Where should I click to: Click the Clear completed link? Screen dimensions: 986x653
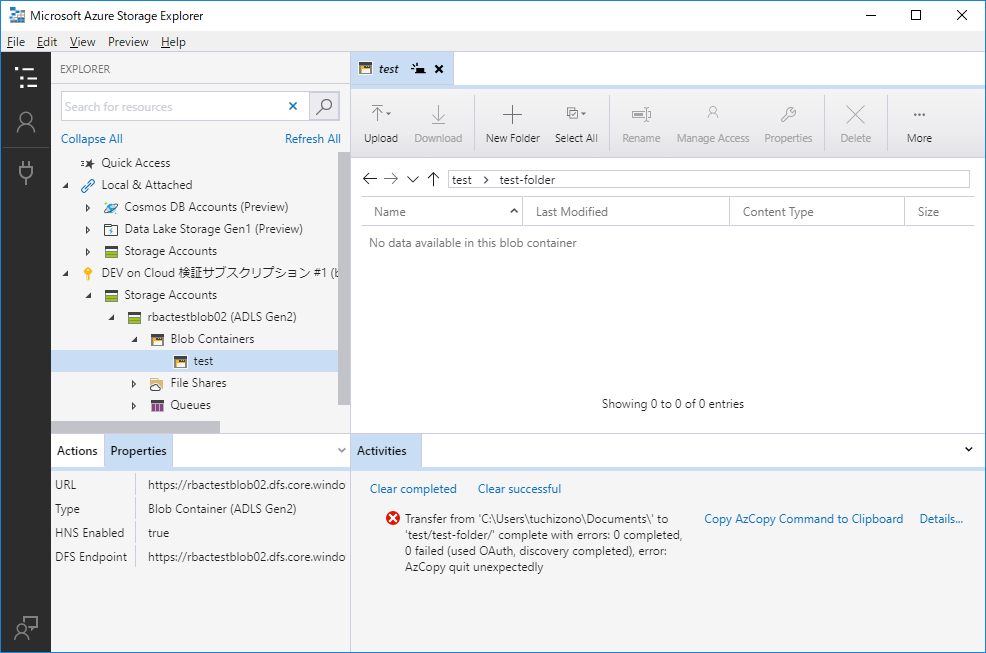[x=413, y=489]
